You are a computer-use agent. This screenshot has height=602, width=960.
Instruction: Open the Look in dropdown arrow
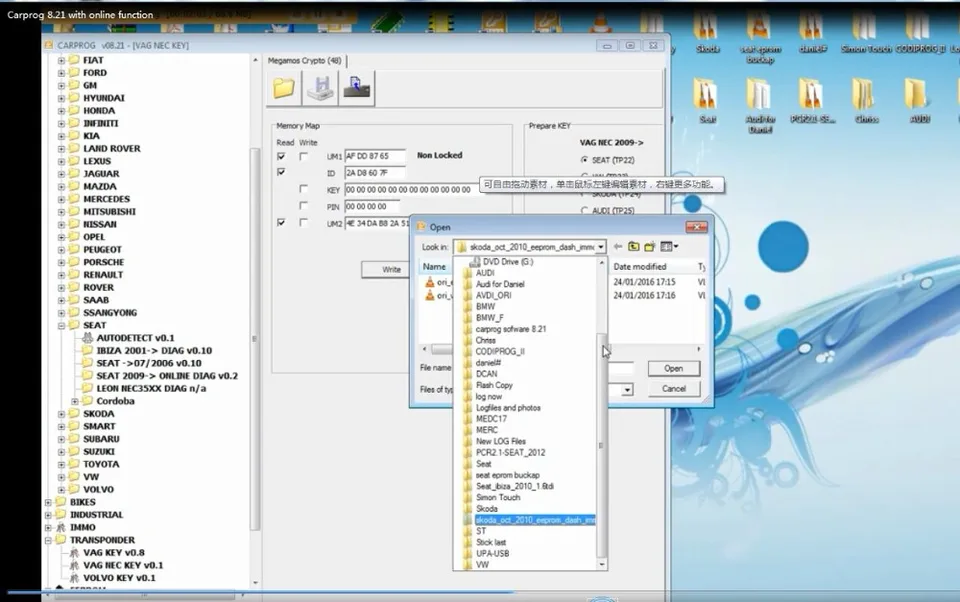601,247
